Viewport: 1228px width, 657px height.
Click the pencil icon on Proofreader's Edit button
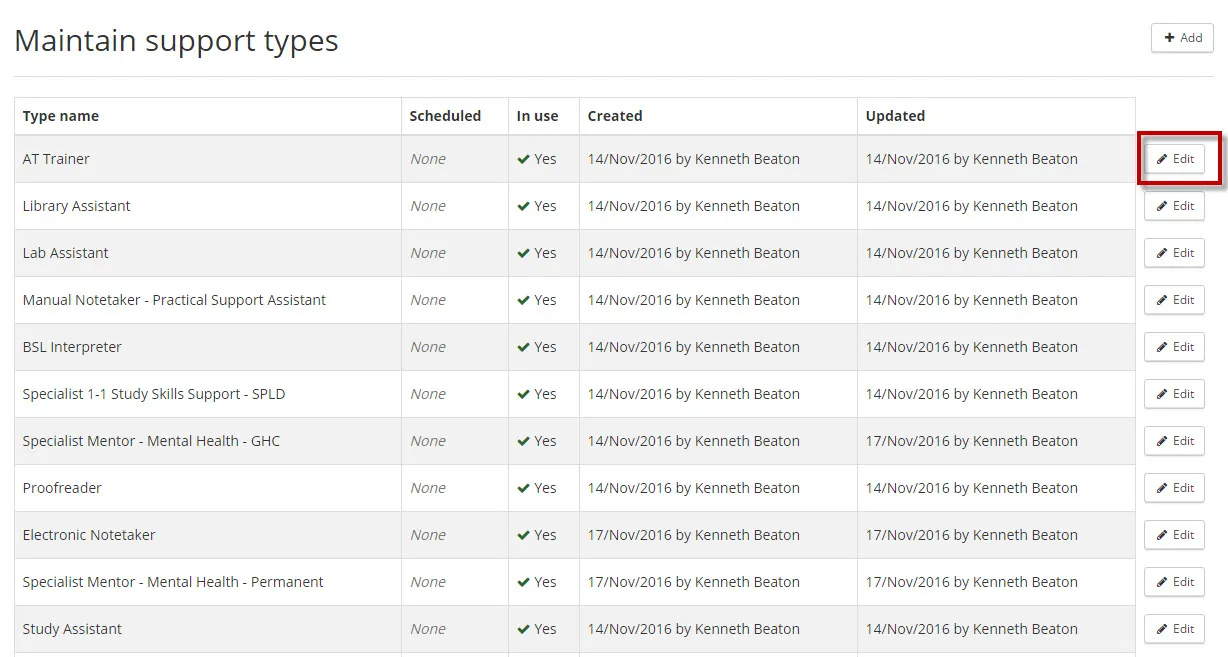coord(1162,488)
